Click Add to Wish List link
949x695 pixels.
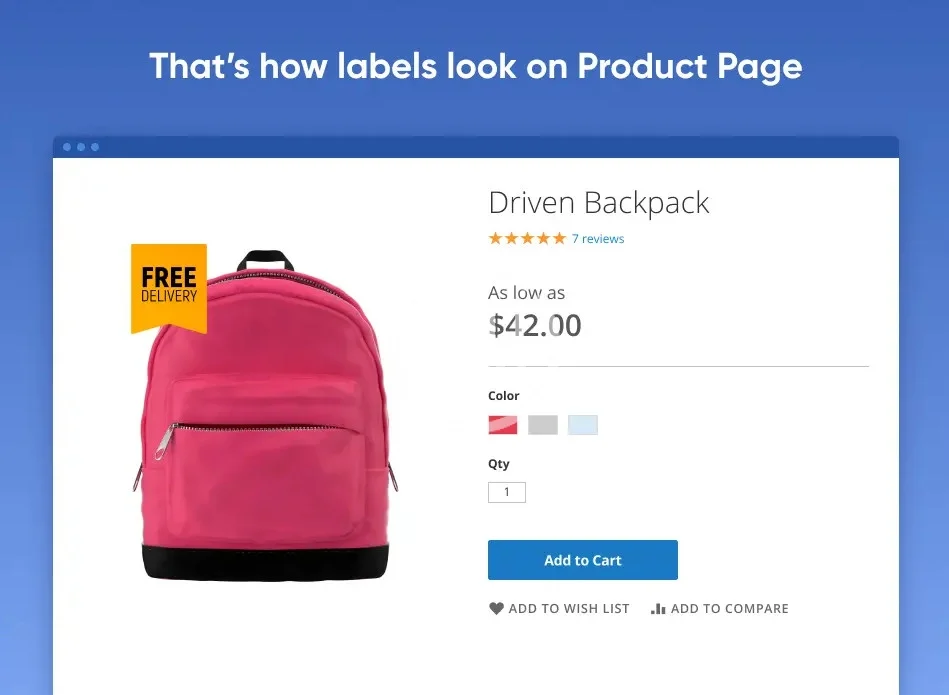(559, 608)
